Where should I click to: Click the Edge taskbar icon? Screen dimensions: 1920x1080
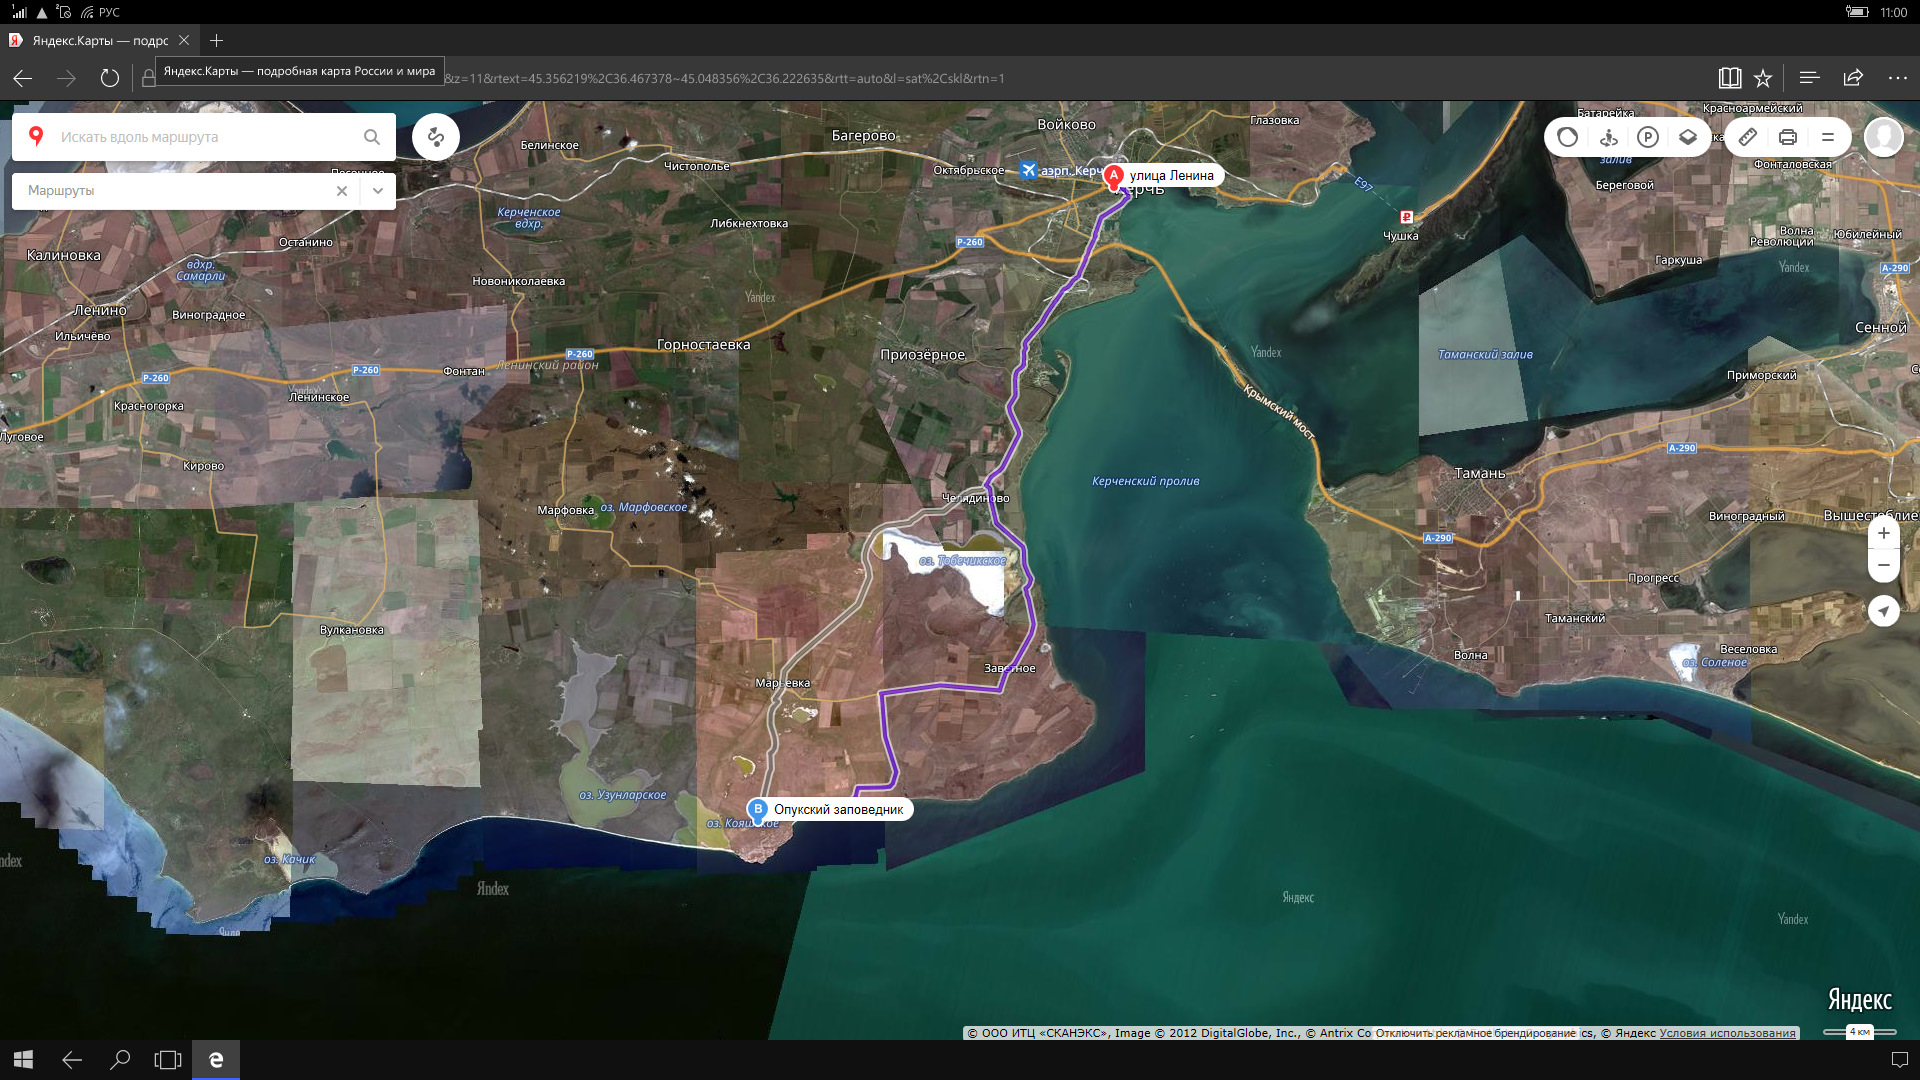tap(216, 1060)
